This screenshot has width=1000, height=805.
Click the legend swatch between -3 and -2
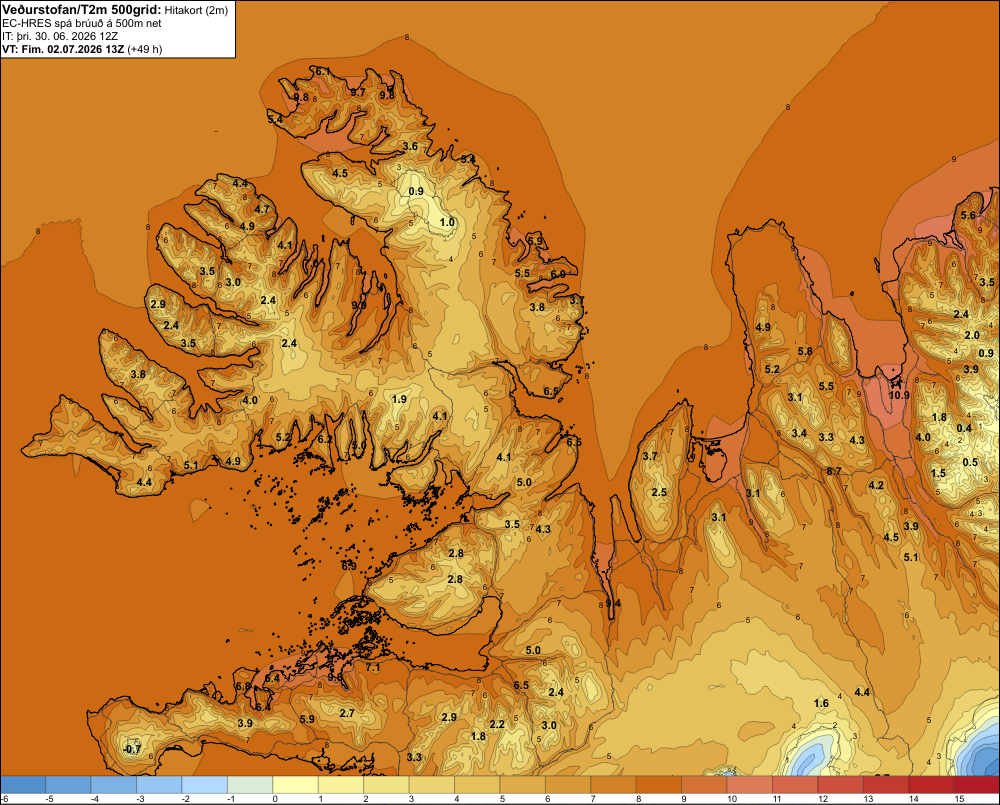tap(159, 785)
